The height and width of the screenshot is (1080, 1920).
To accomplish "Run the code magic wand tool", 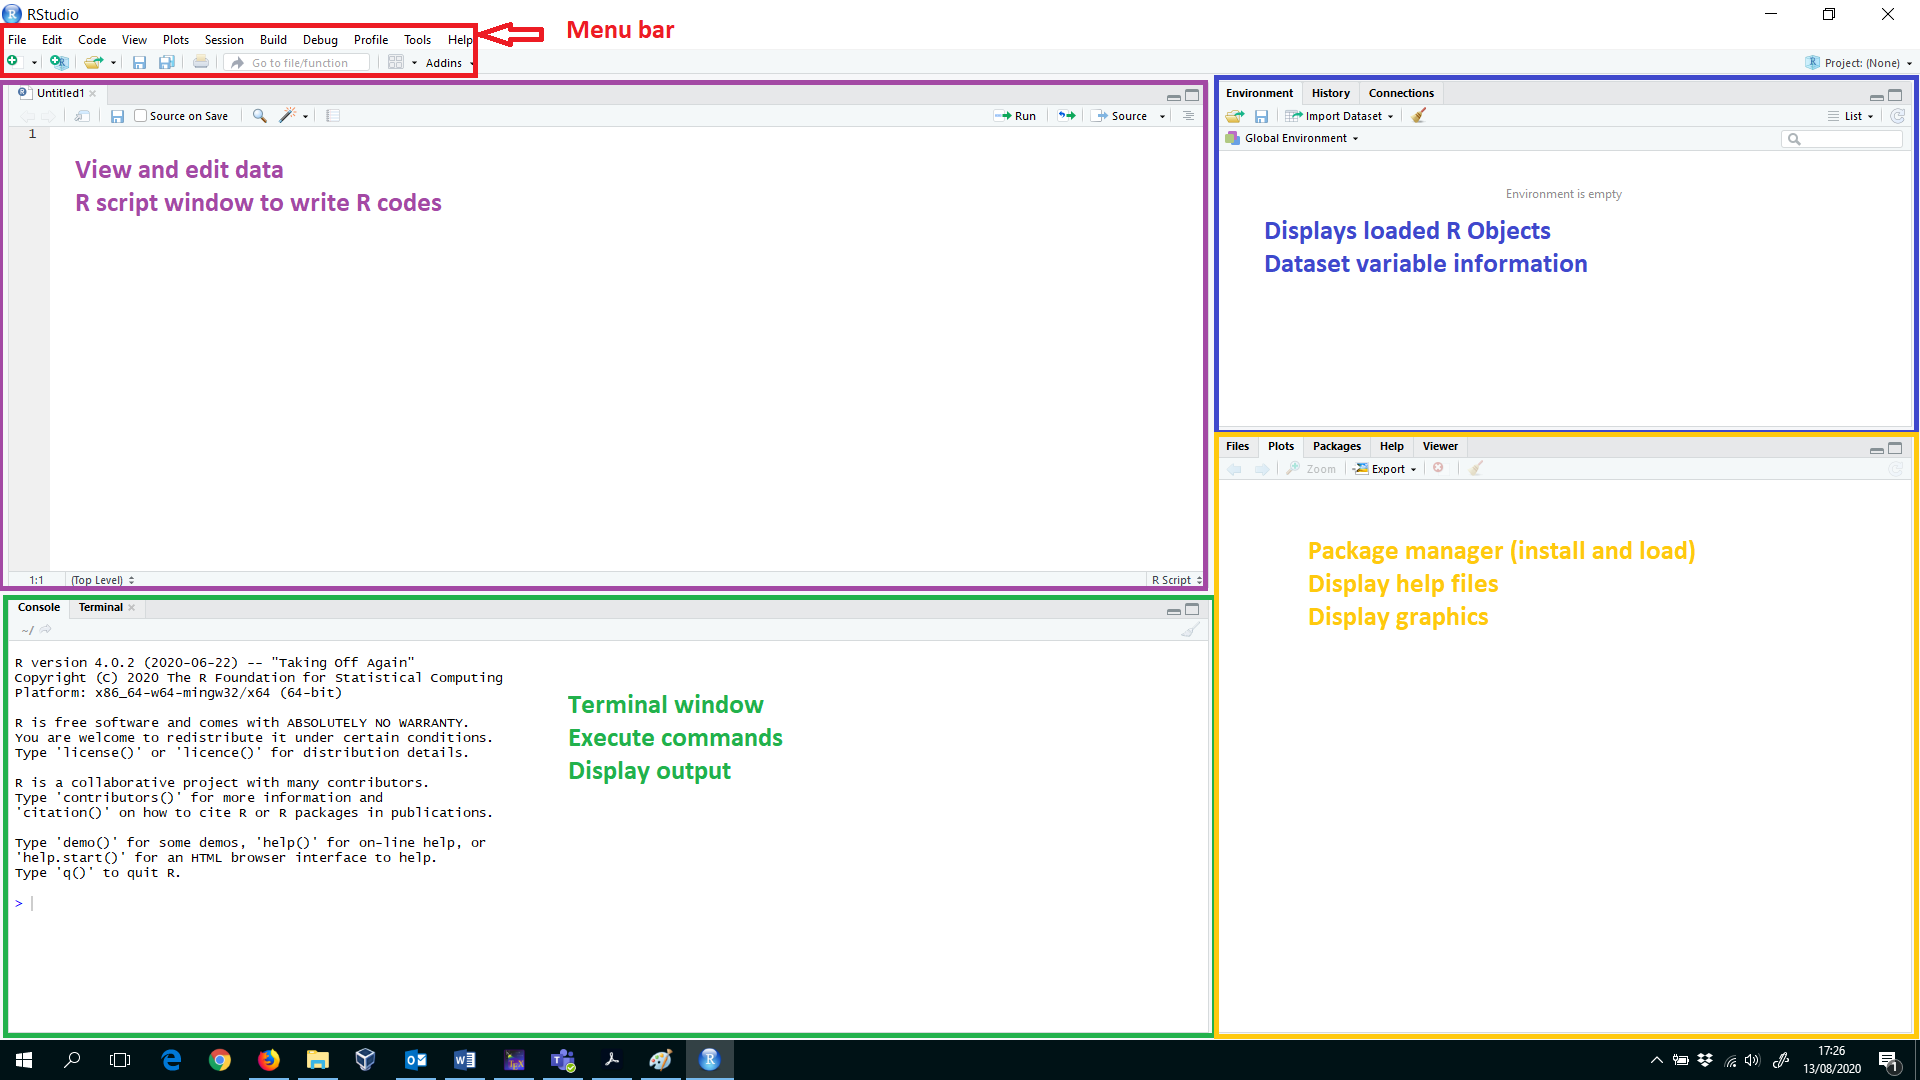I will tap(287, 115).
